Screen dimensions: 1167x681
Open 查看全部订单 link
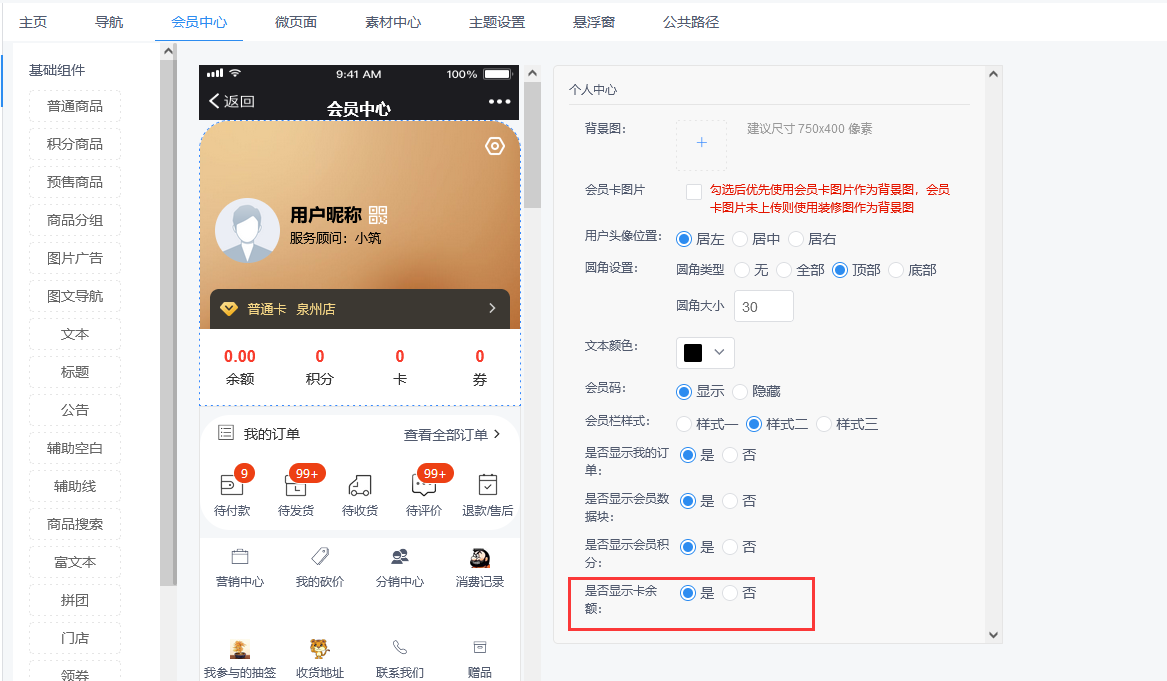(x=451, y=435)
